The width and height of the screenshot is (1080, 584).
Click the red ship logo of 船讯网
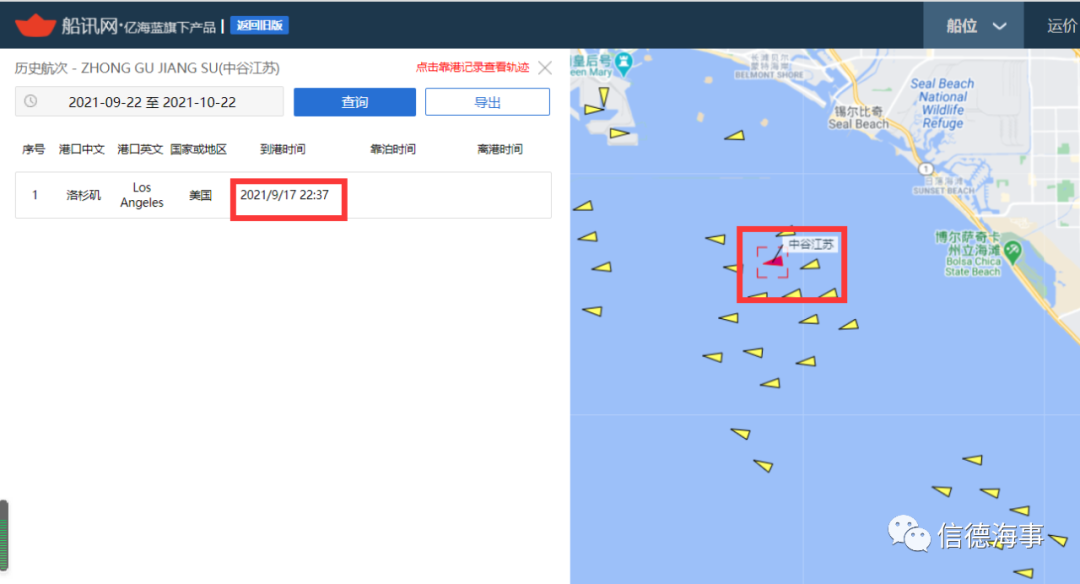click(35, 25)
